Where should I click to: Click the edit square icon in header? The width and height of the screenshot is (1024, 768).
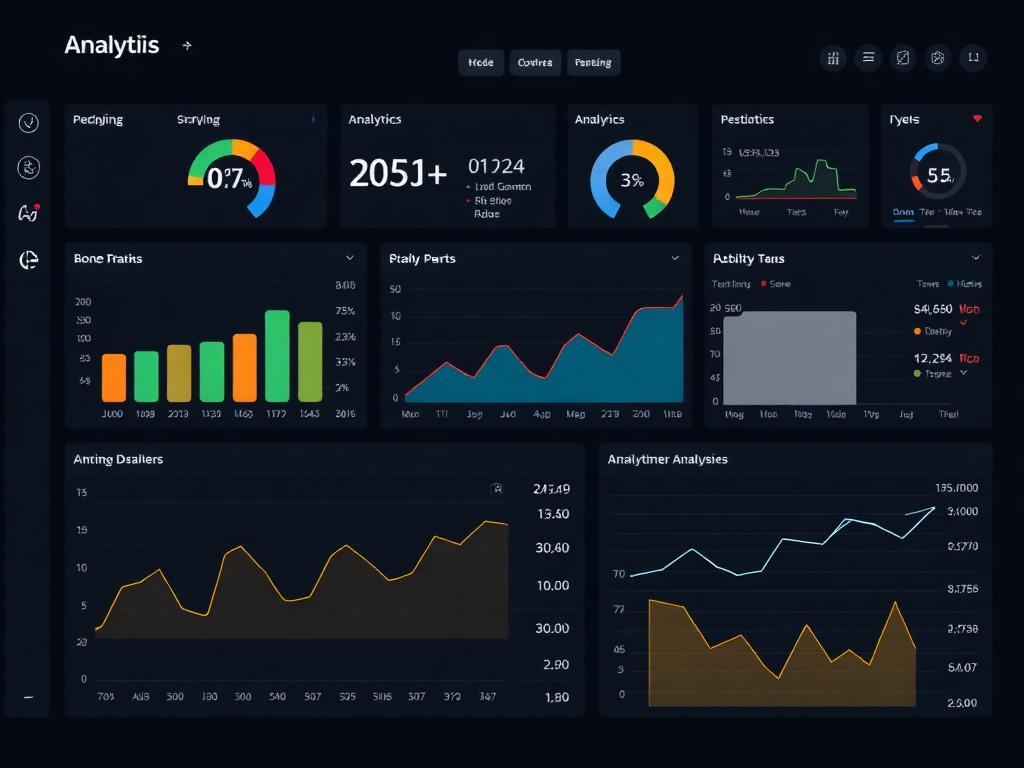903,58
